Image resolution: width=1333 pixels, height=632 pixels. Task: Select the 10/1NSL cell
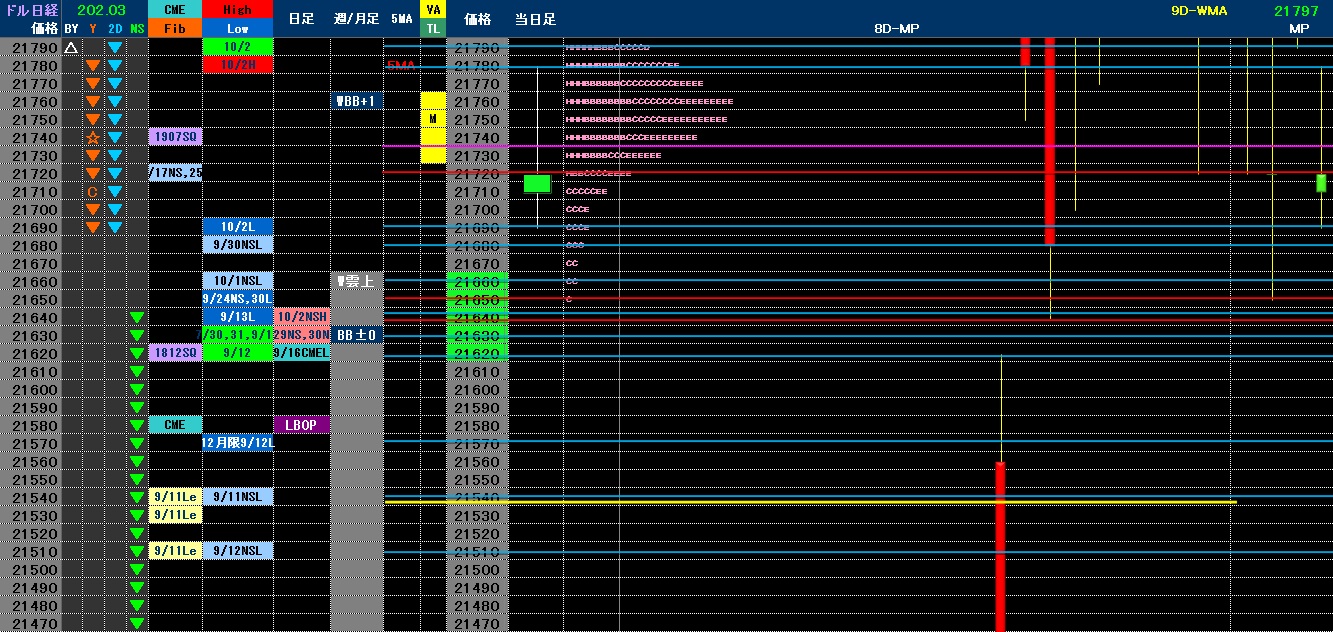coord(237,282)
